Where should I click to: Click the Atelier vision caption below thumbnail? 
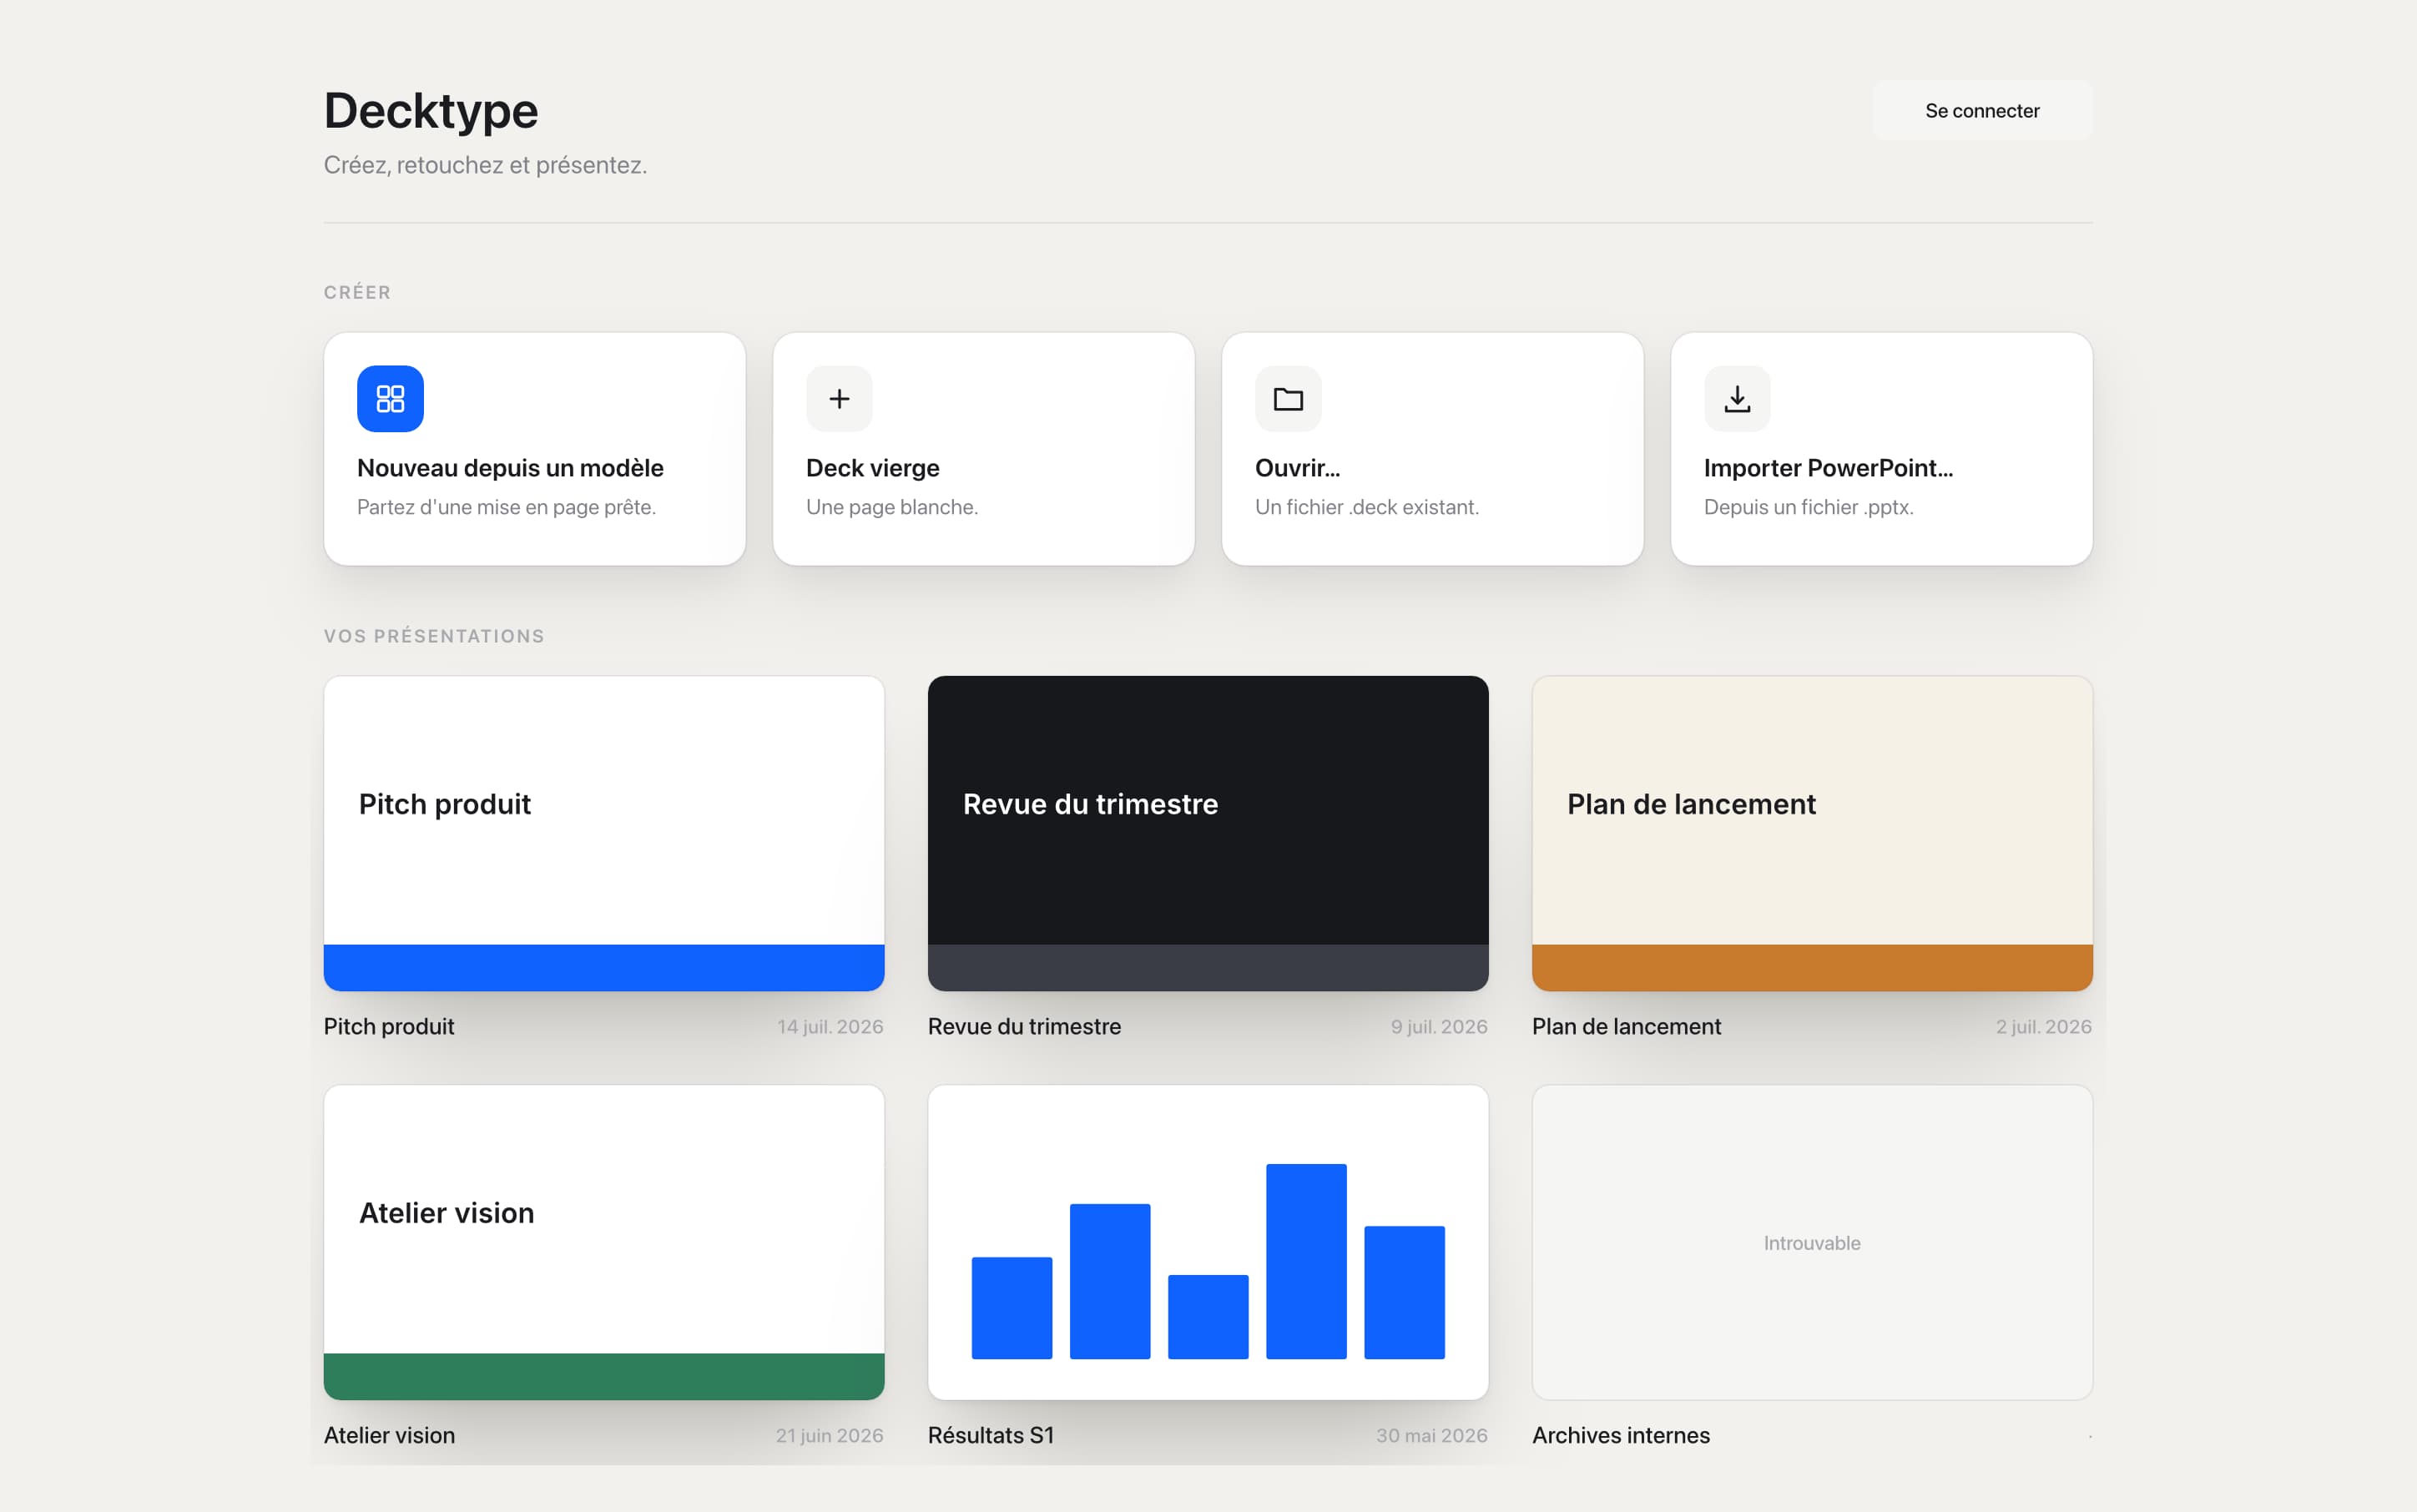tap(389, 1436)
